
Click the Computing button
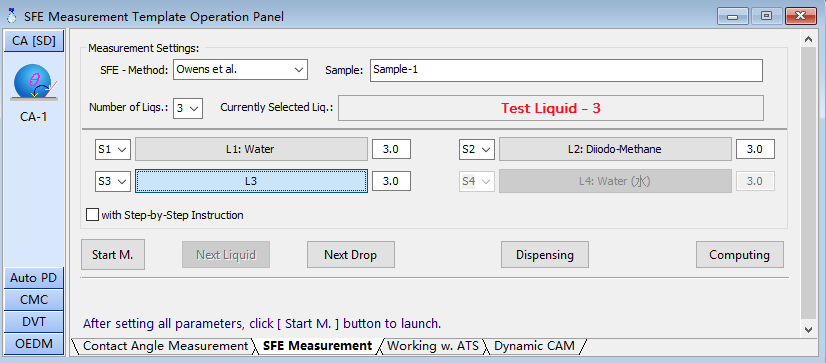(x=740, y=255)
